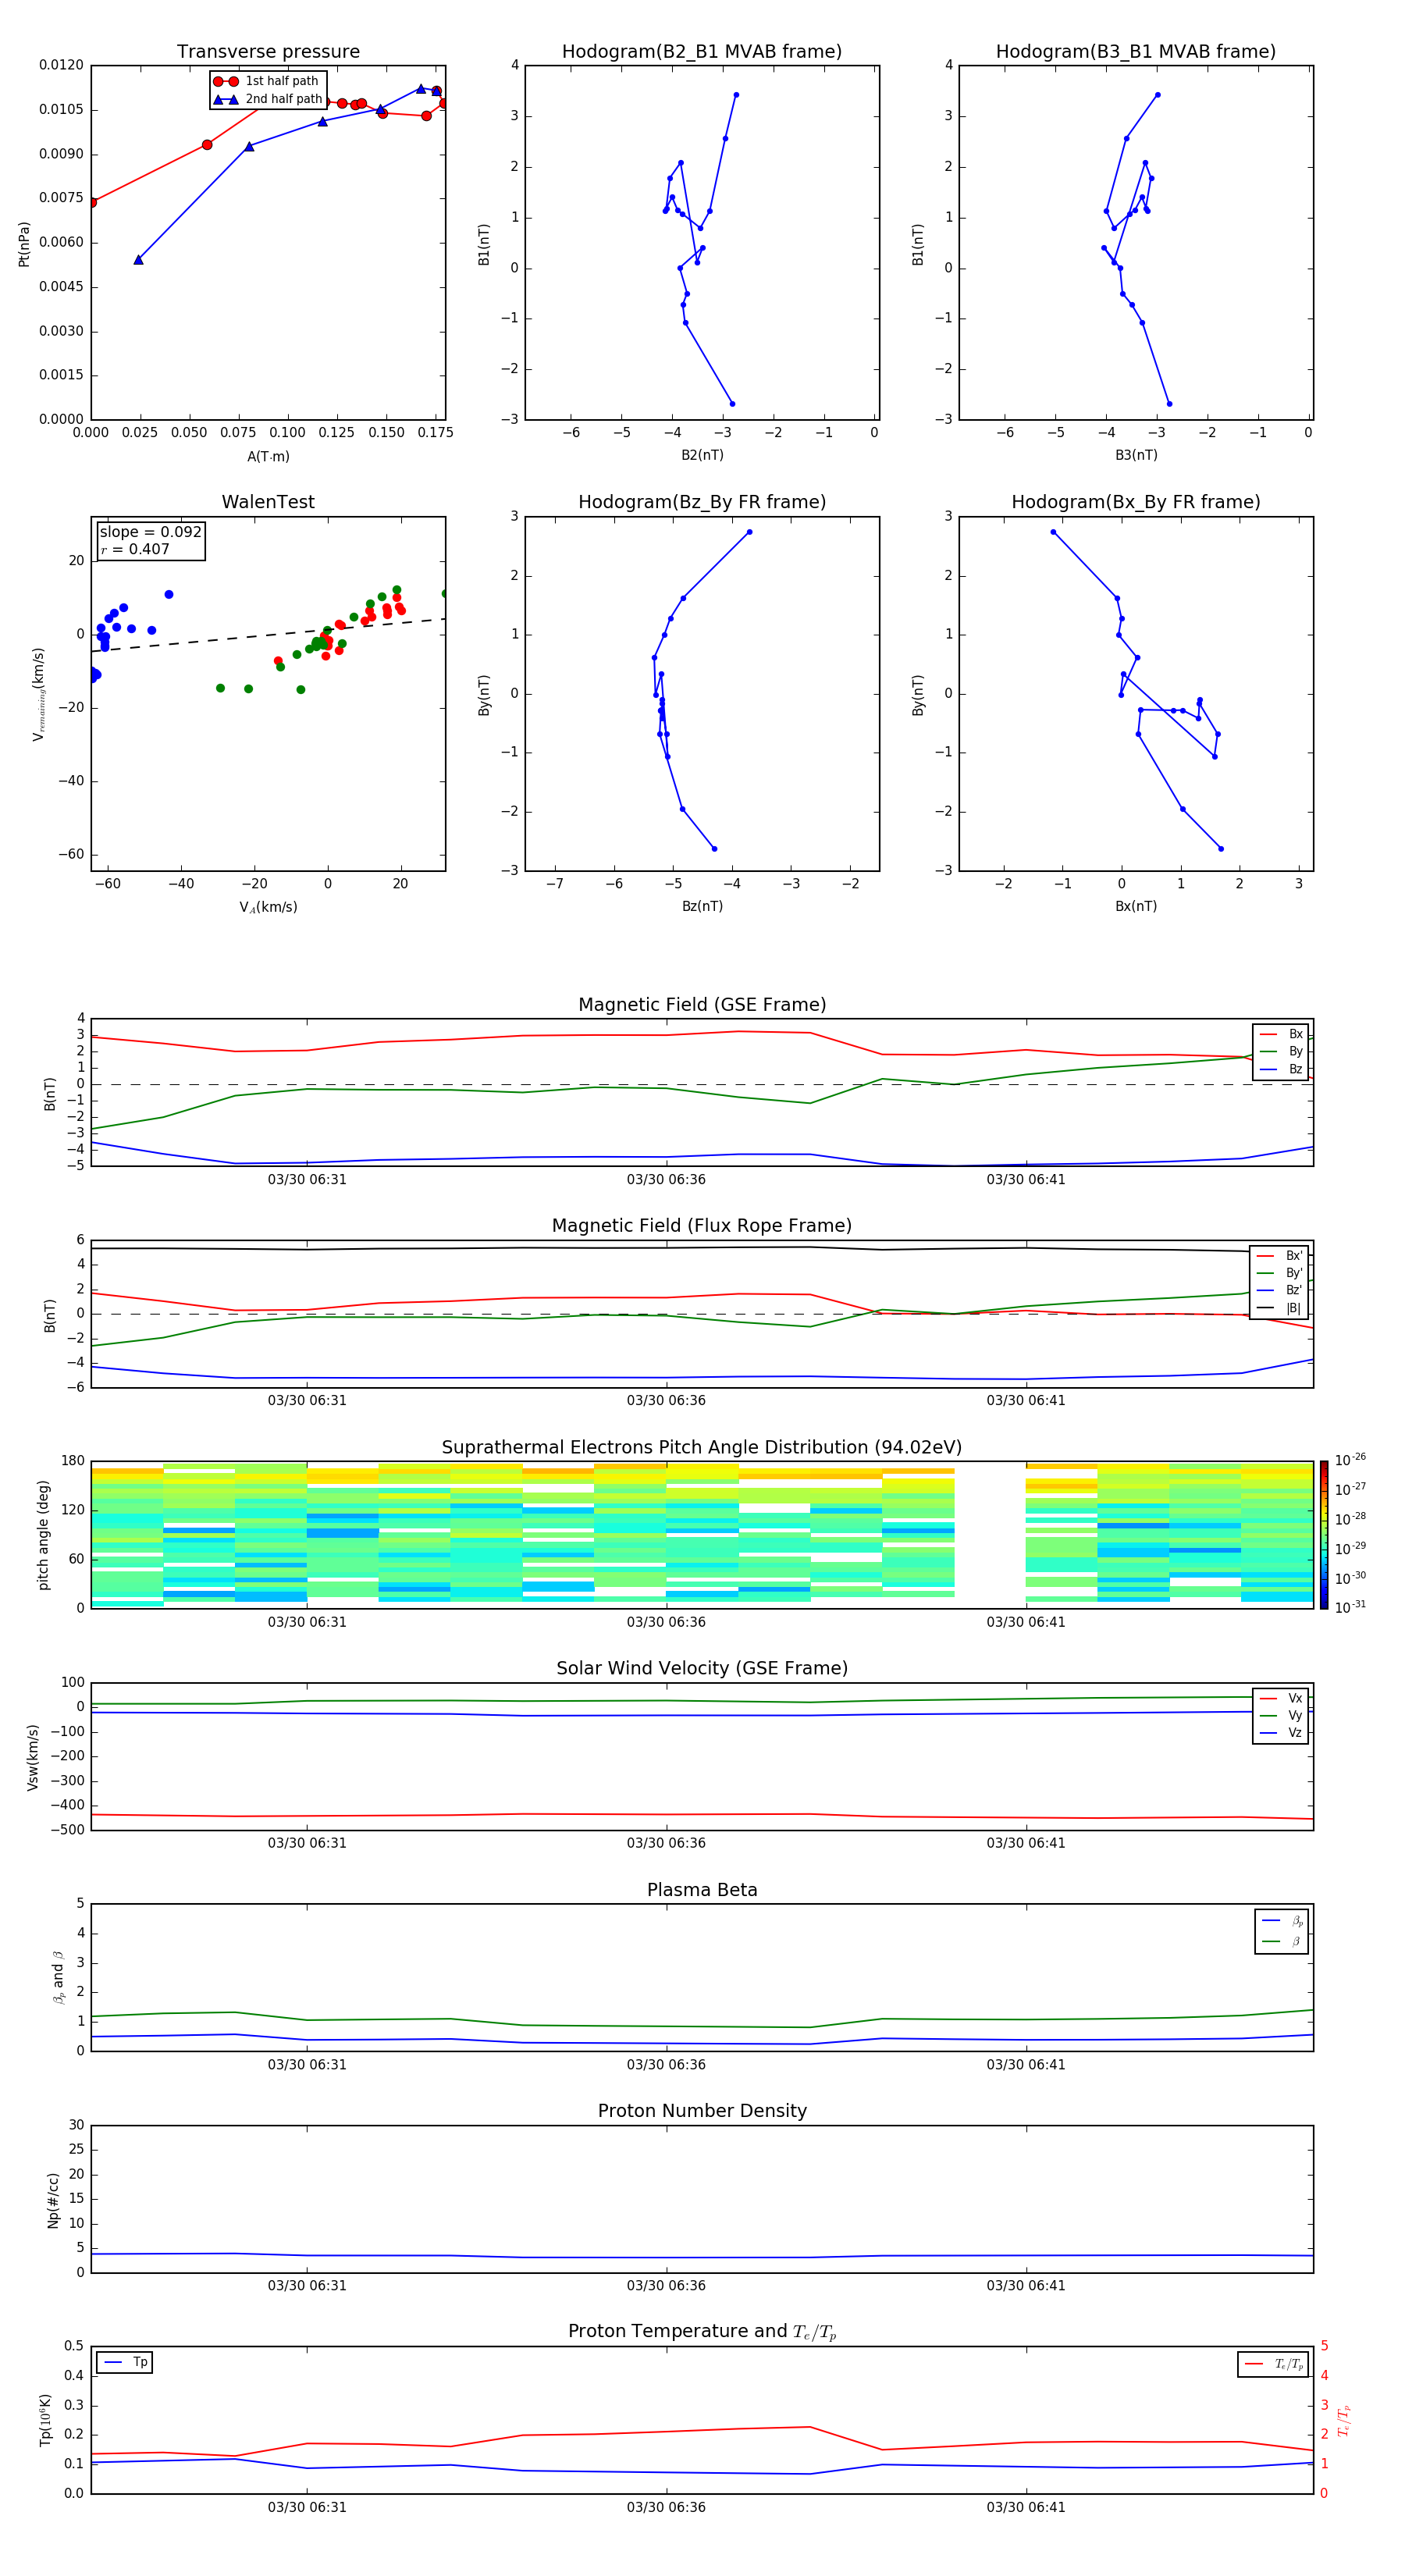Click the 'By' legend entry in GSE plot
This screenshot has height=2576, width=1405.
[1281, 1051]
